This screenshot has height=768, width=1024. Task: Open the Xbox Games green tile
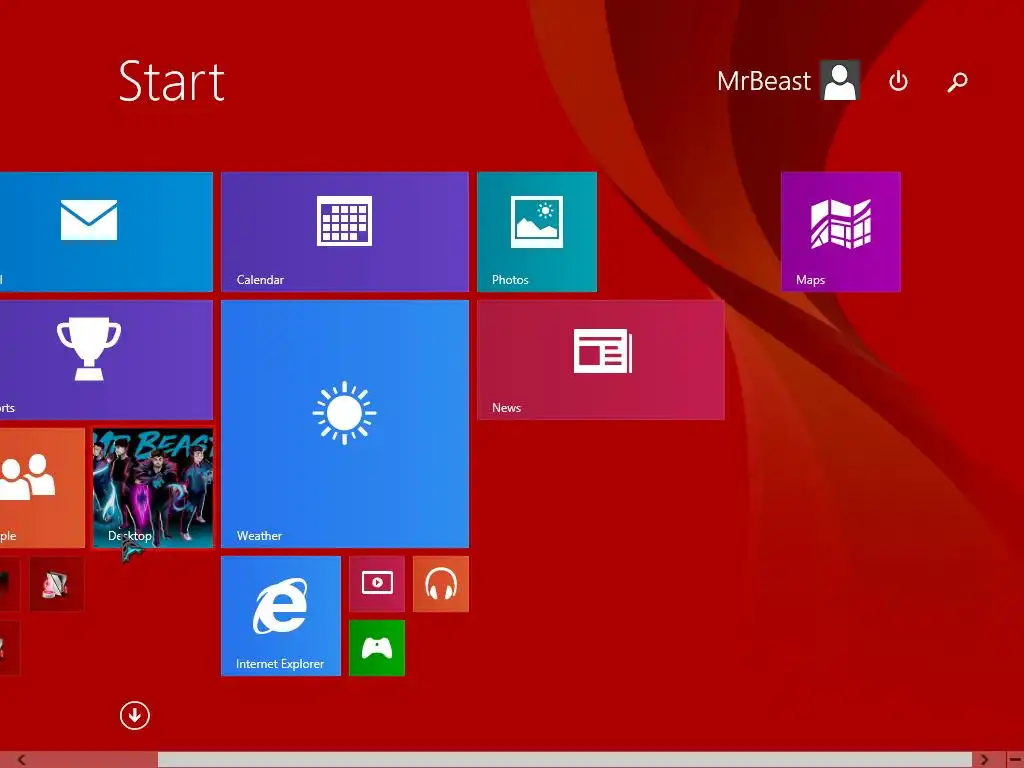click(377, 648)
